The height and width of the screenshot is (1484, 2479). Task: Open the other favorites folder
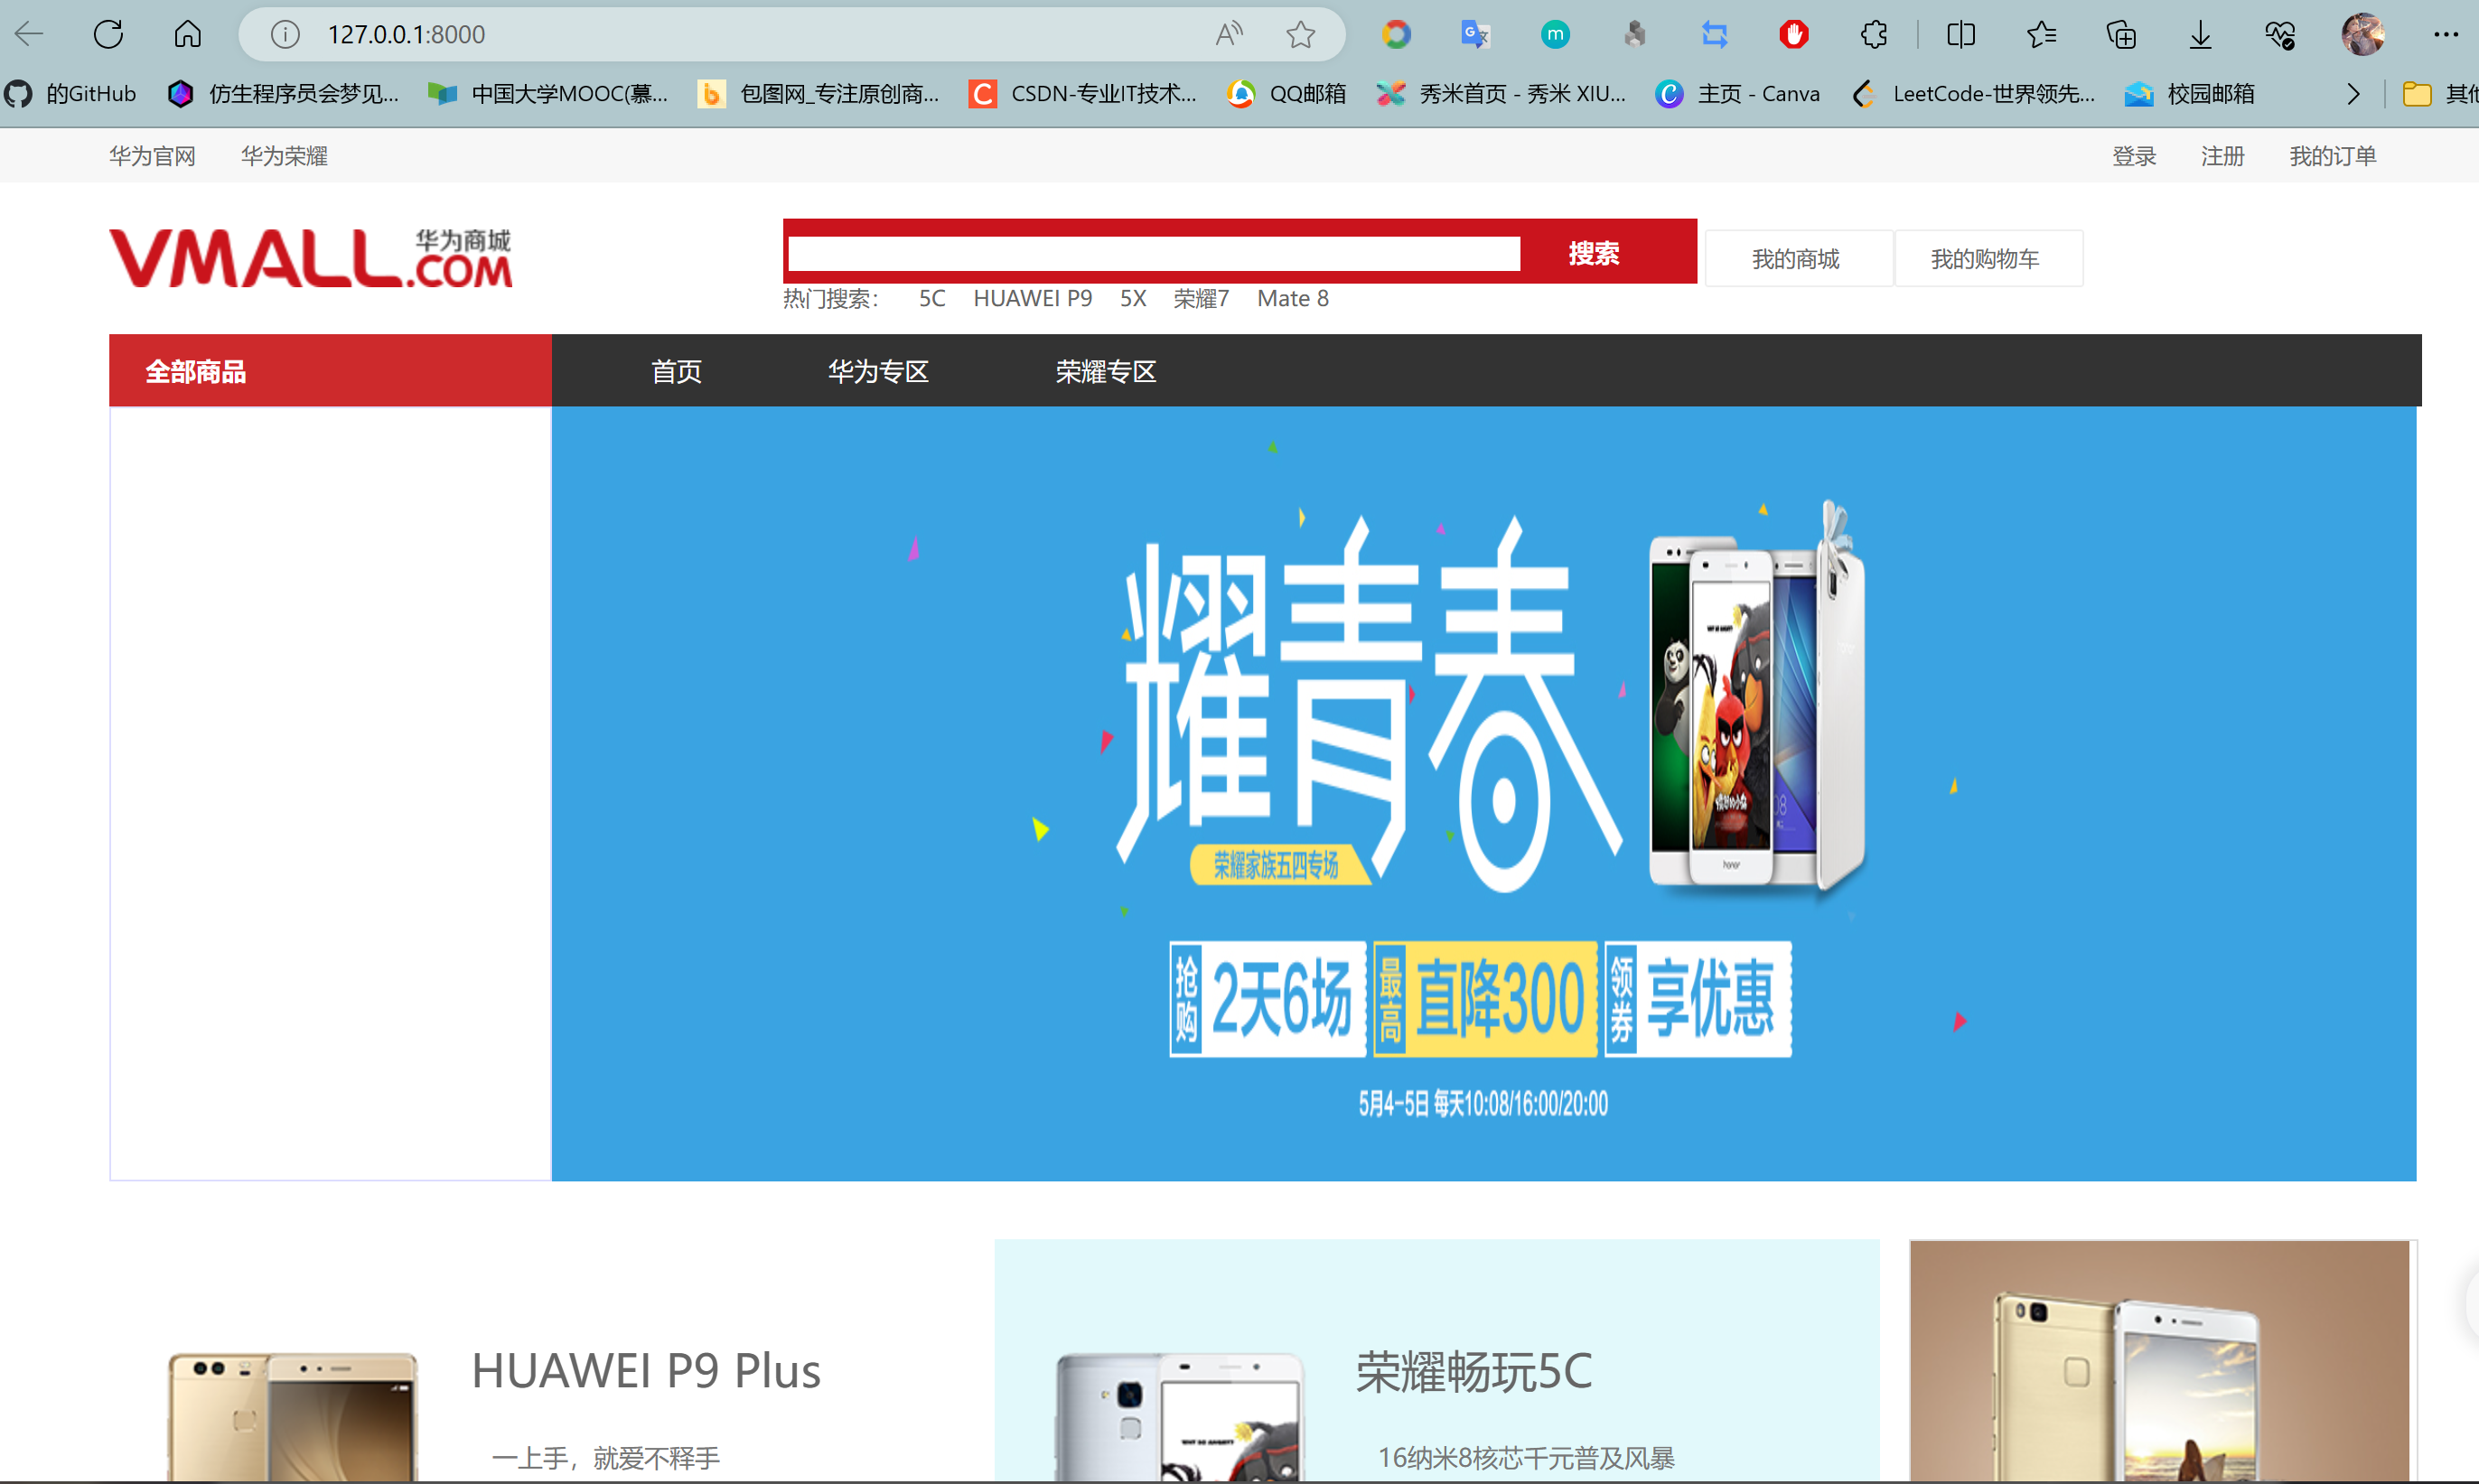[2439, 94]
